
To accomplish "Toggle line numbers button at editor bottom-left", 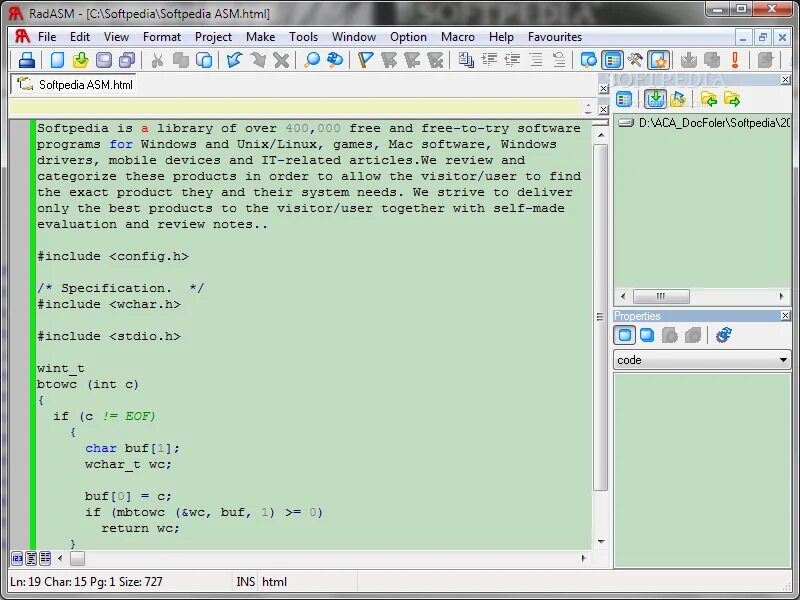I will (17, 559).
